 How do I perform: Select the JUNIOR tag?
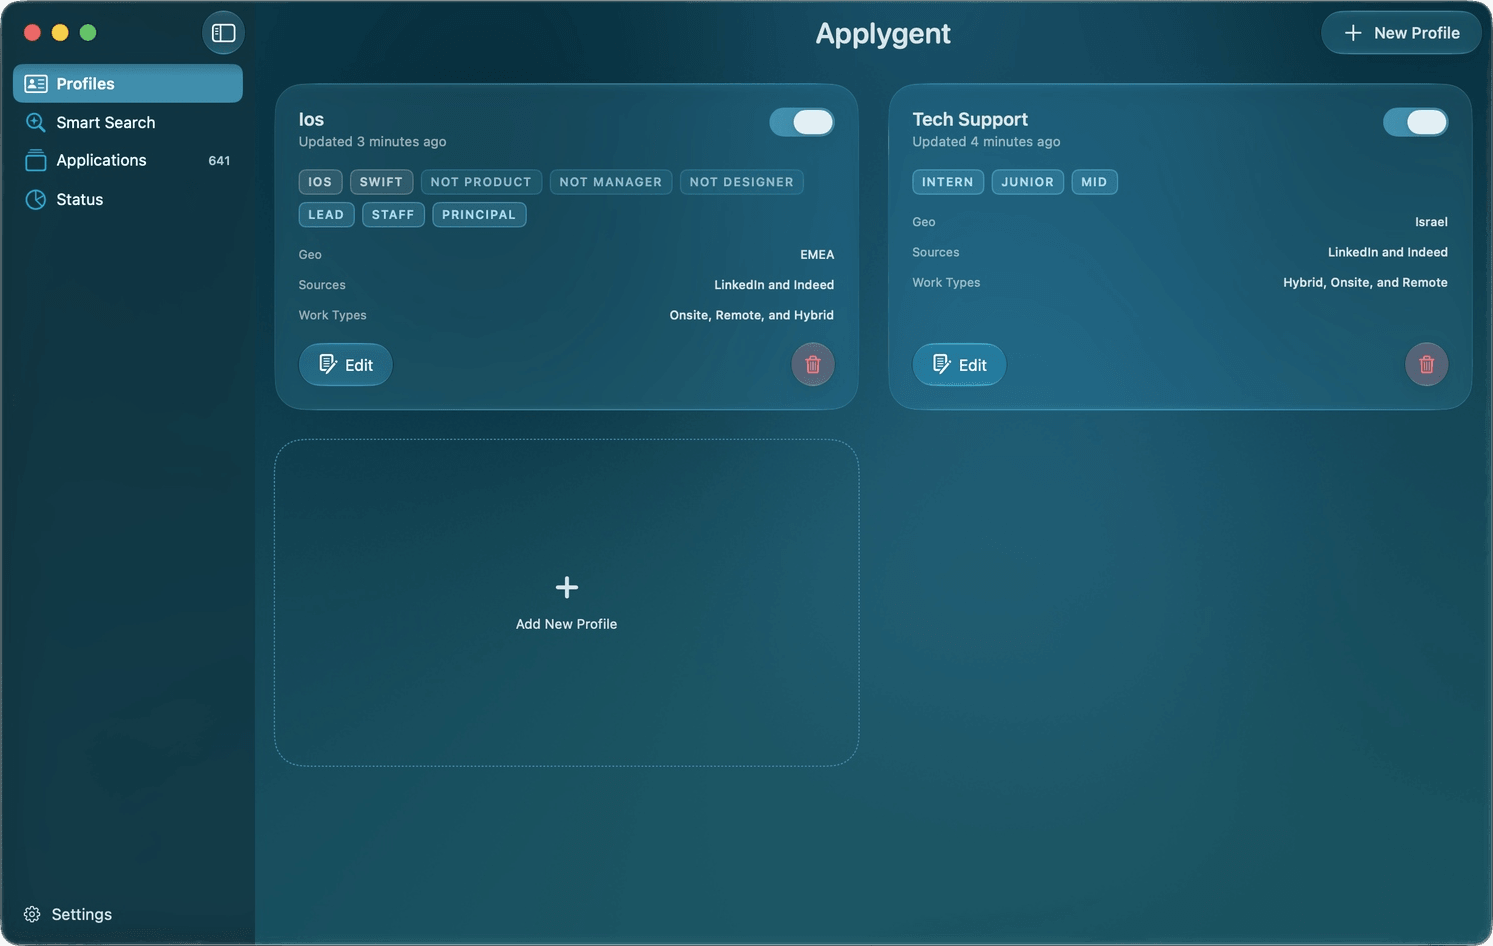[1028, 182]
